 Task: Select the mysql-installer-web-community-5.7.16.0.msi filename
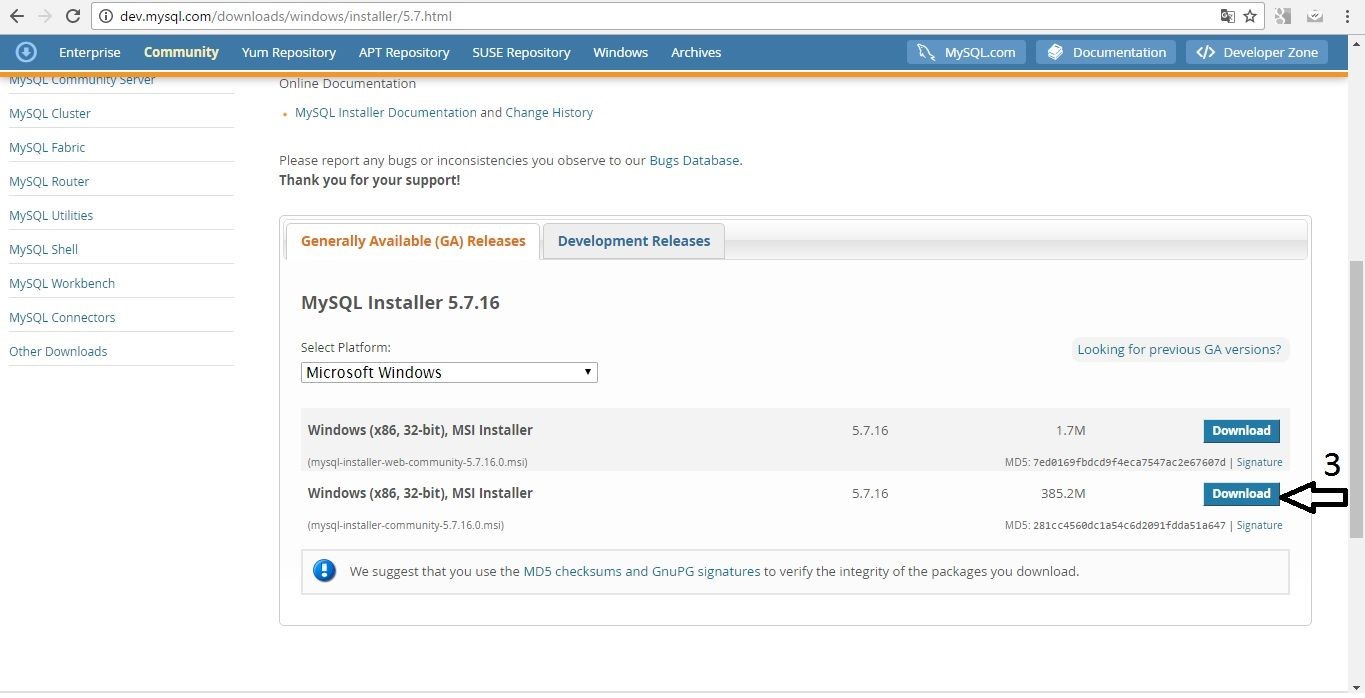point(417,462)
